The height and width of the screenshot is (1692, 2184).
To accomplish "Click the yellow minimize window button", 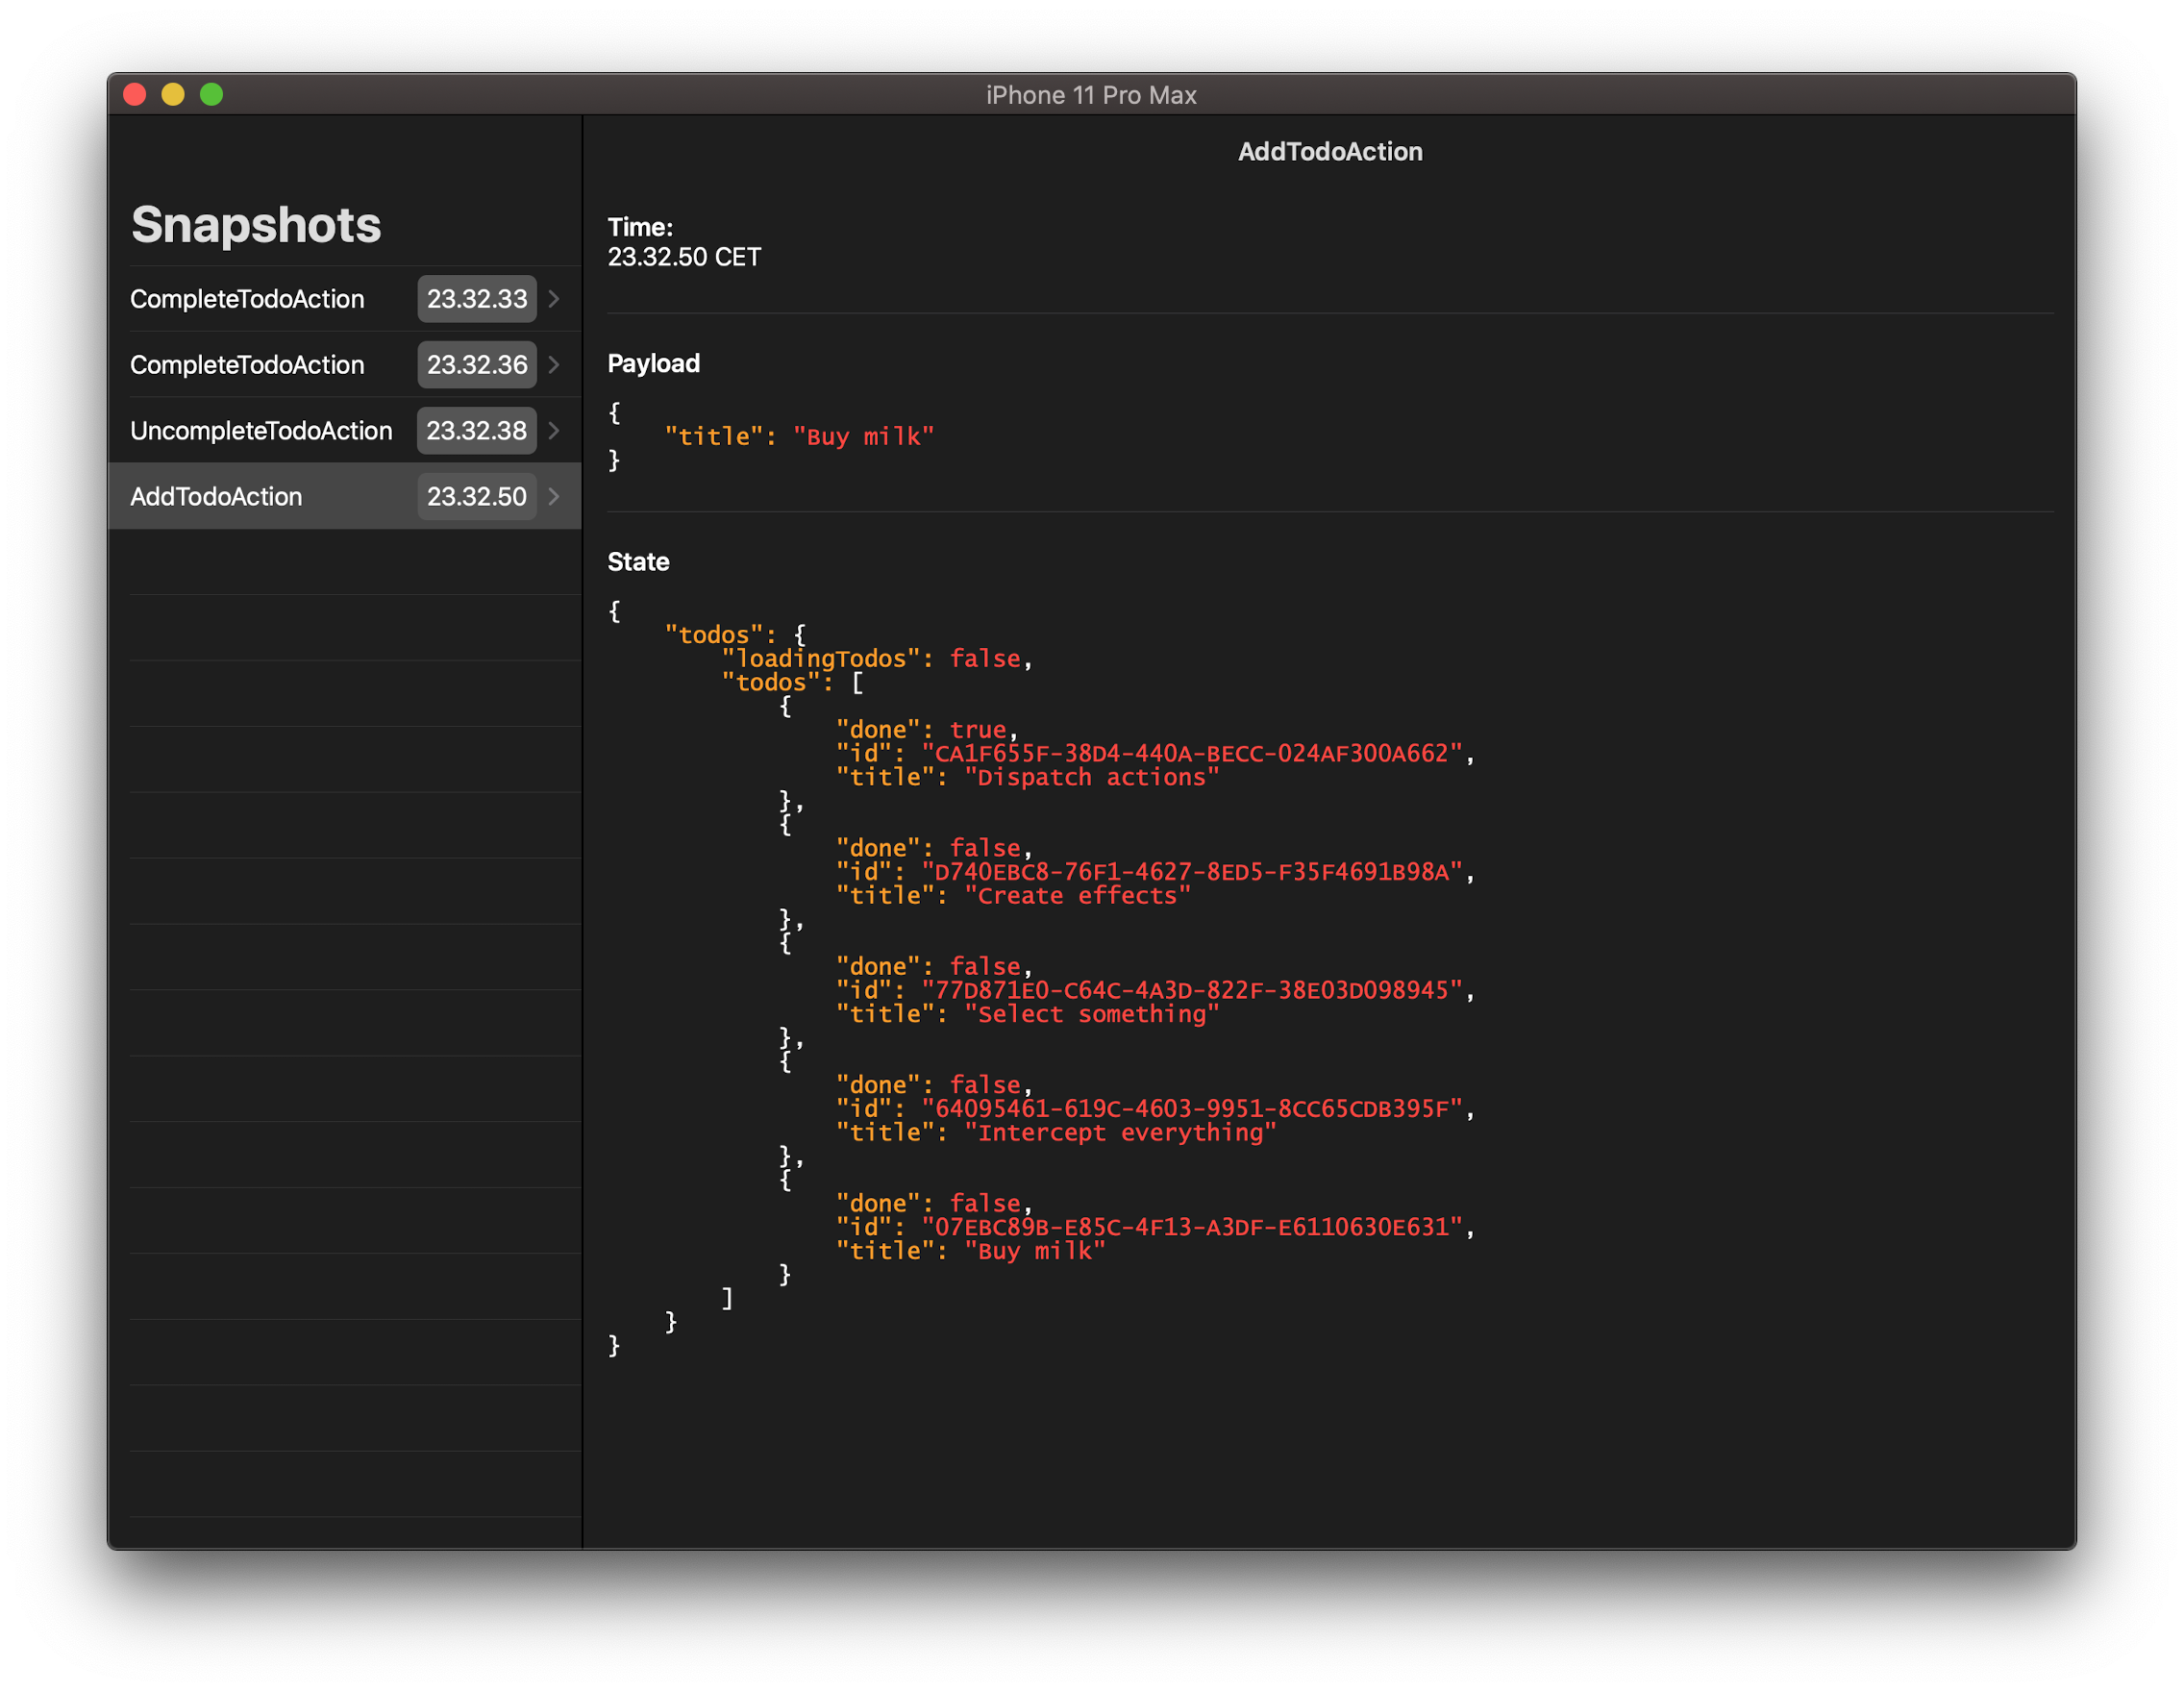I will tap(173, 95).
